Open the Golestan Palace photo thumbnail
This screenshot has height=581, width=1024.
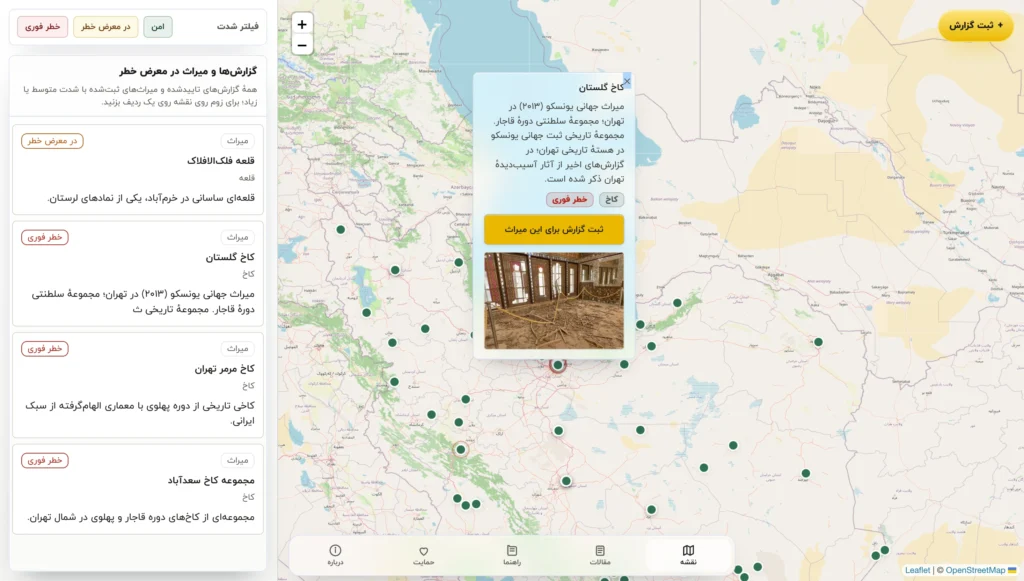[554, 300]
